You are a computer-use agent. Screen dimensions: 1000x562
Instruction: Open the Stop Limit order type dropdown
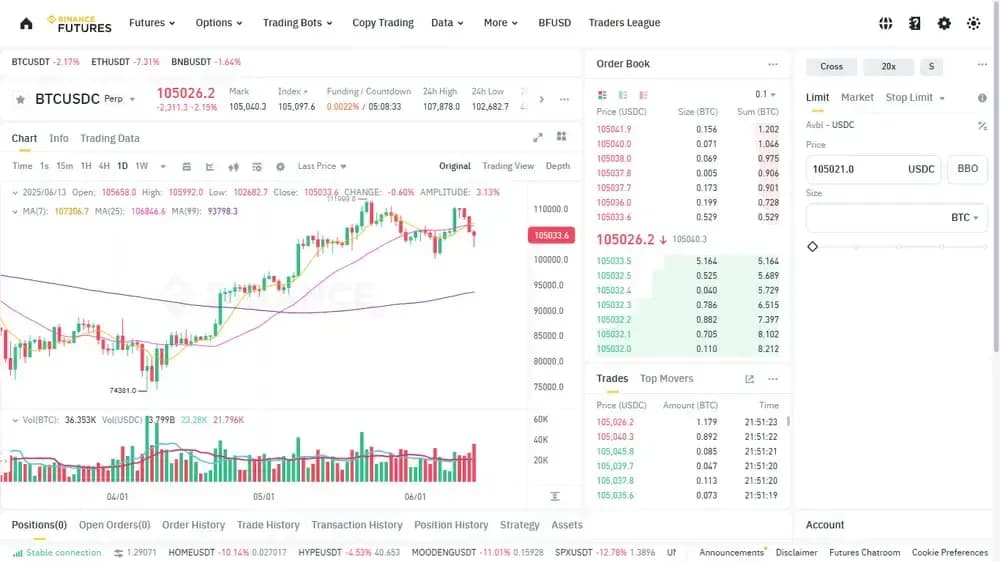(x=915, y=98)
